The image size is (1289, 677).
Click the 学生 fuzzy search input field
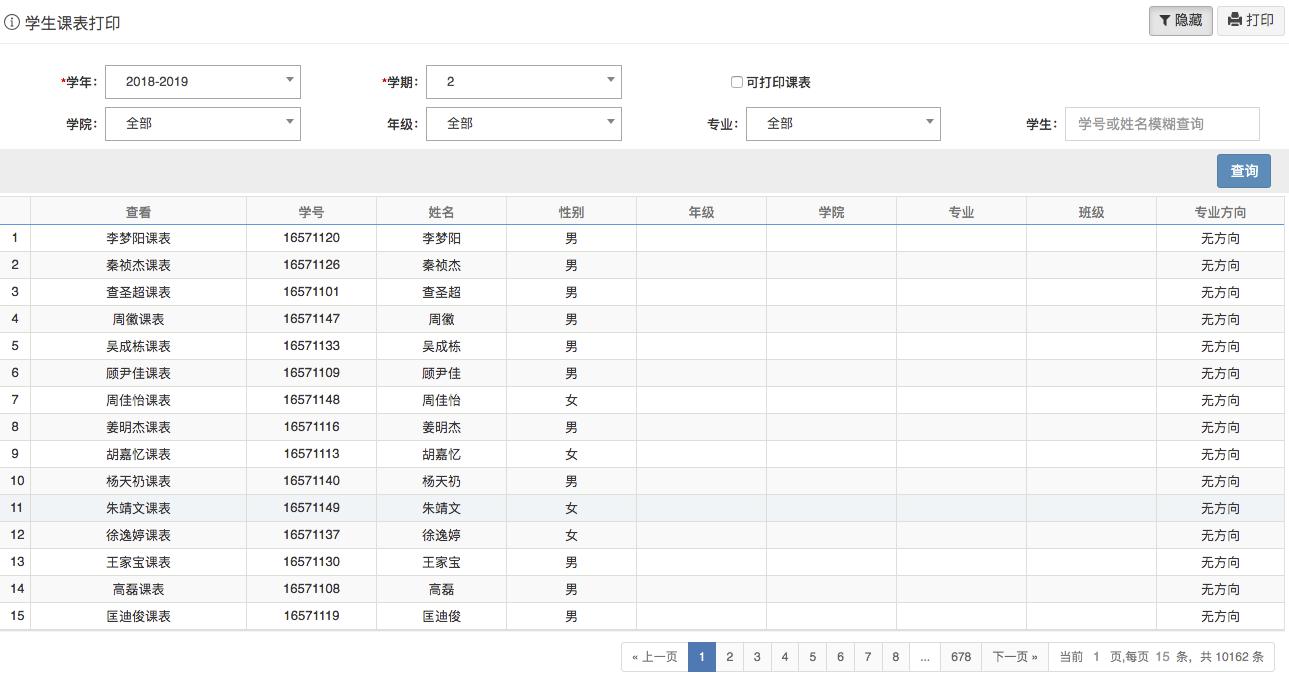point(1162,123)
